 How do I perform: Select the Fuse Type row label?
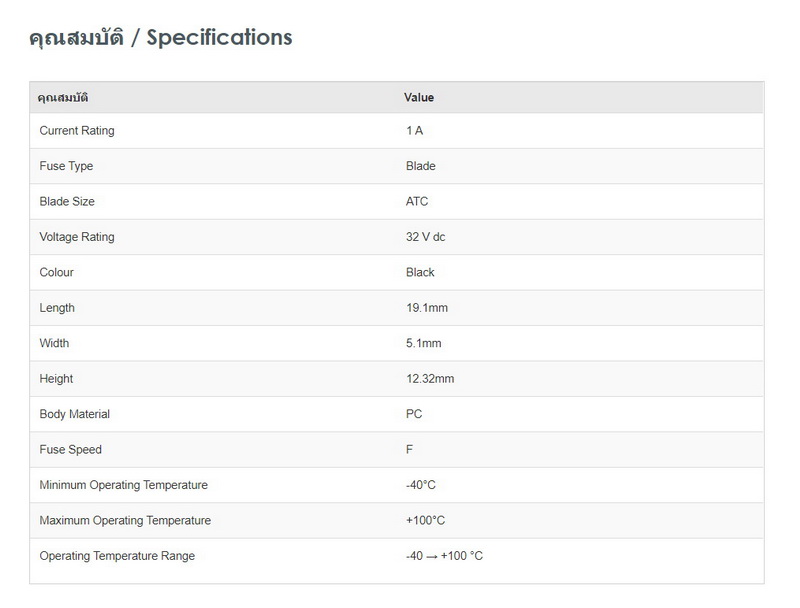66,166
